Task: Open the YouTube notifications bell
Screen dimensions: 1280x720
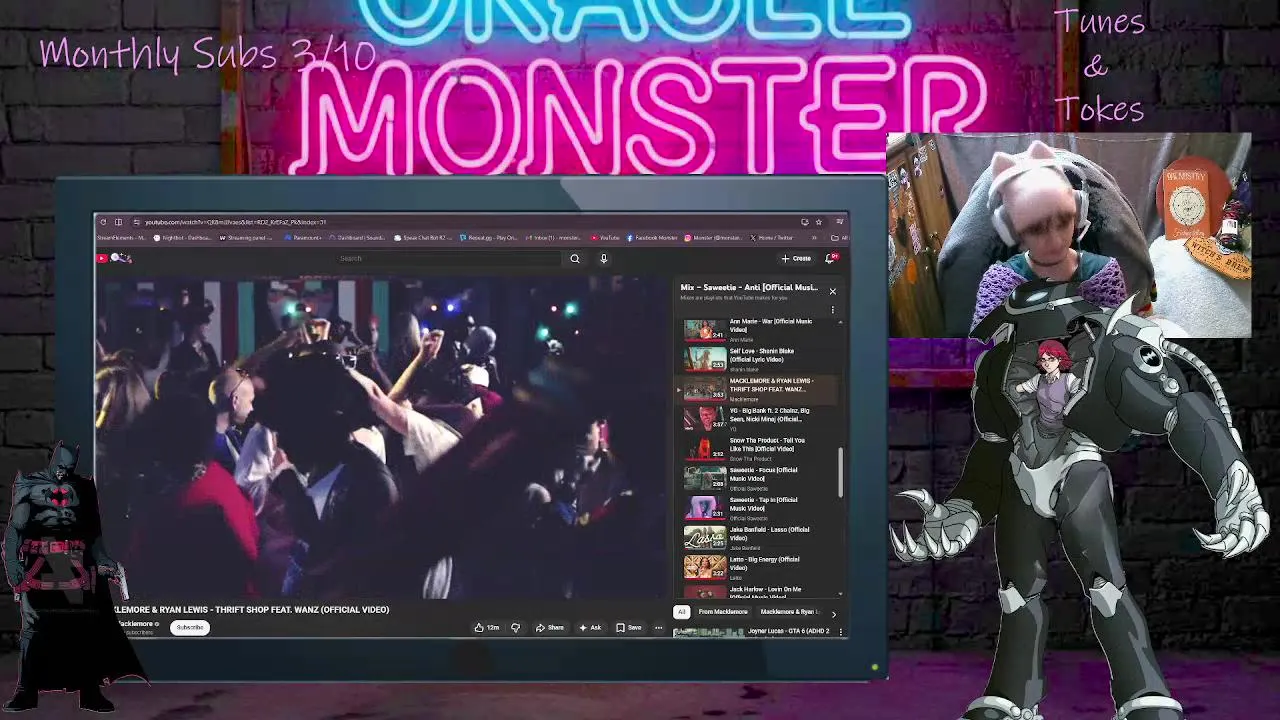Action: click(830, 259)
